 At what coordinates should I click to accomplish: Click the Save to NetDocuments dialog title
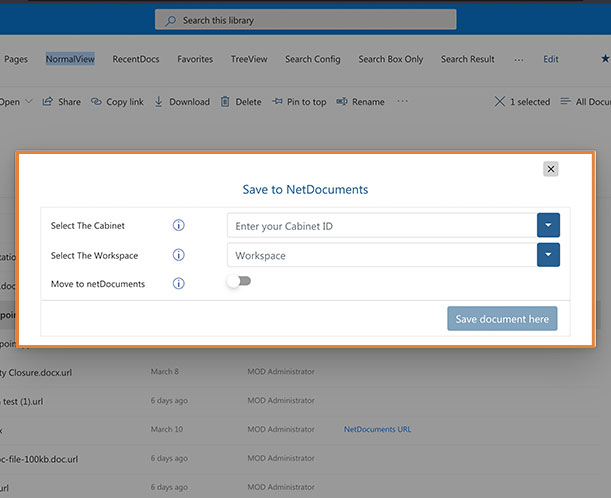(305, 190)
